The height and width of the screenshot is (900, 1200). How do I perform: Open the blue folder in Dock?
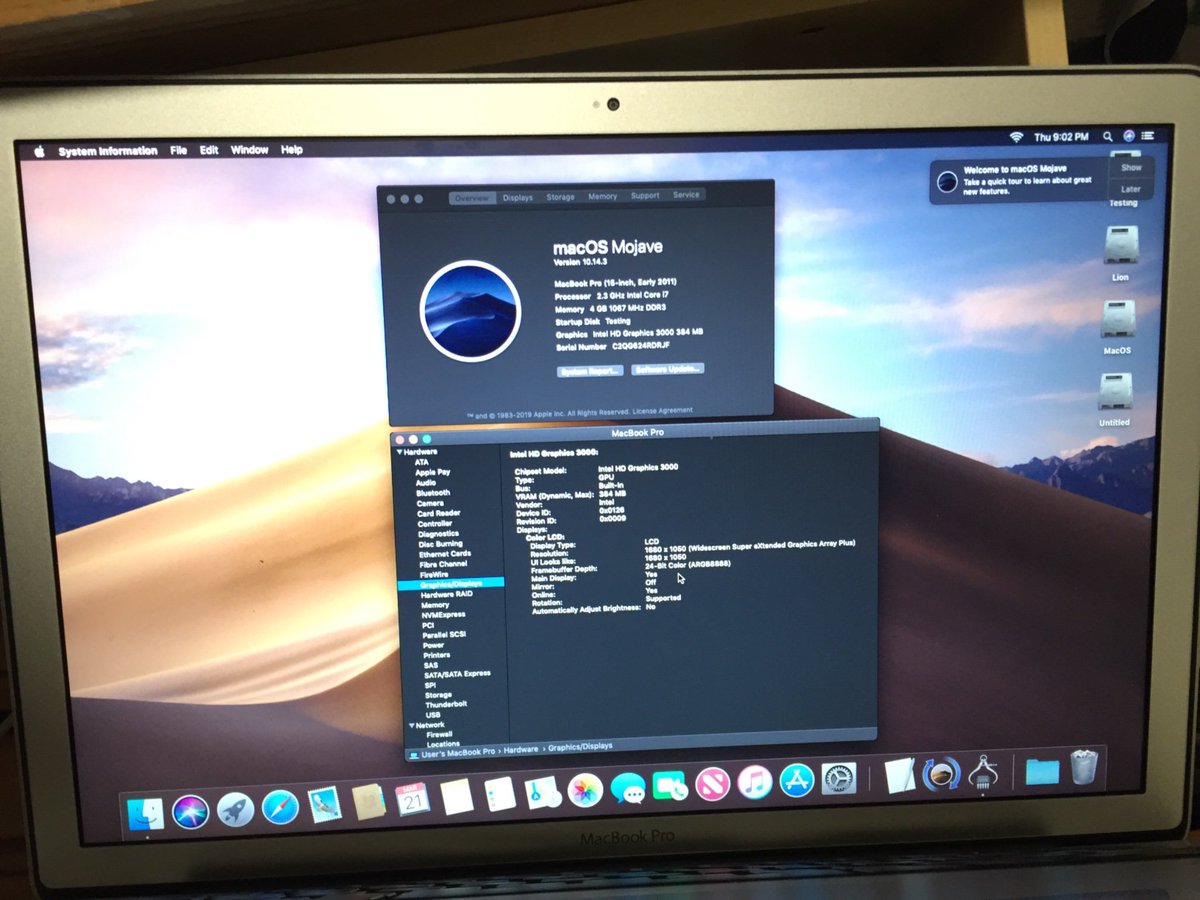[1042, 771]
